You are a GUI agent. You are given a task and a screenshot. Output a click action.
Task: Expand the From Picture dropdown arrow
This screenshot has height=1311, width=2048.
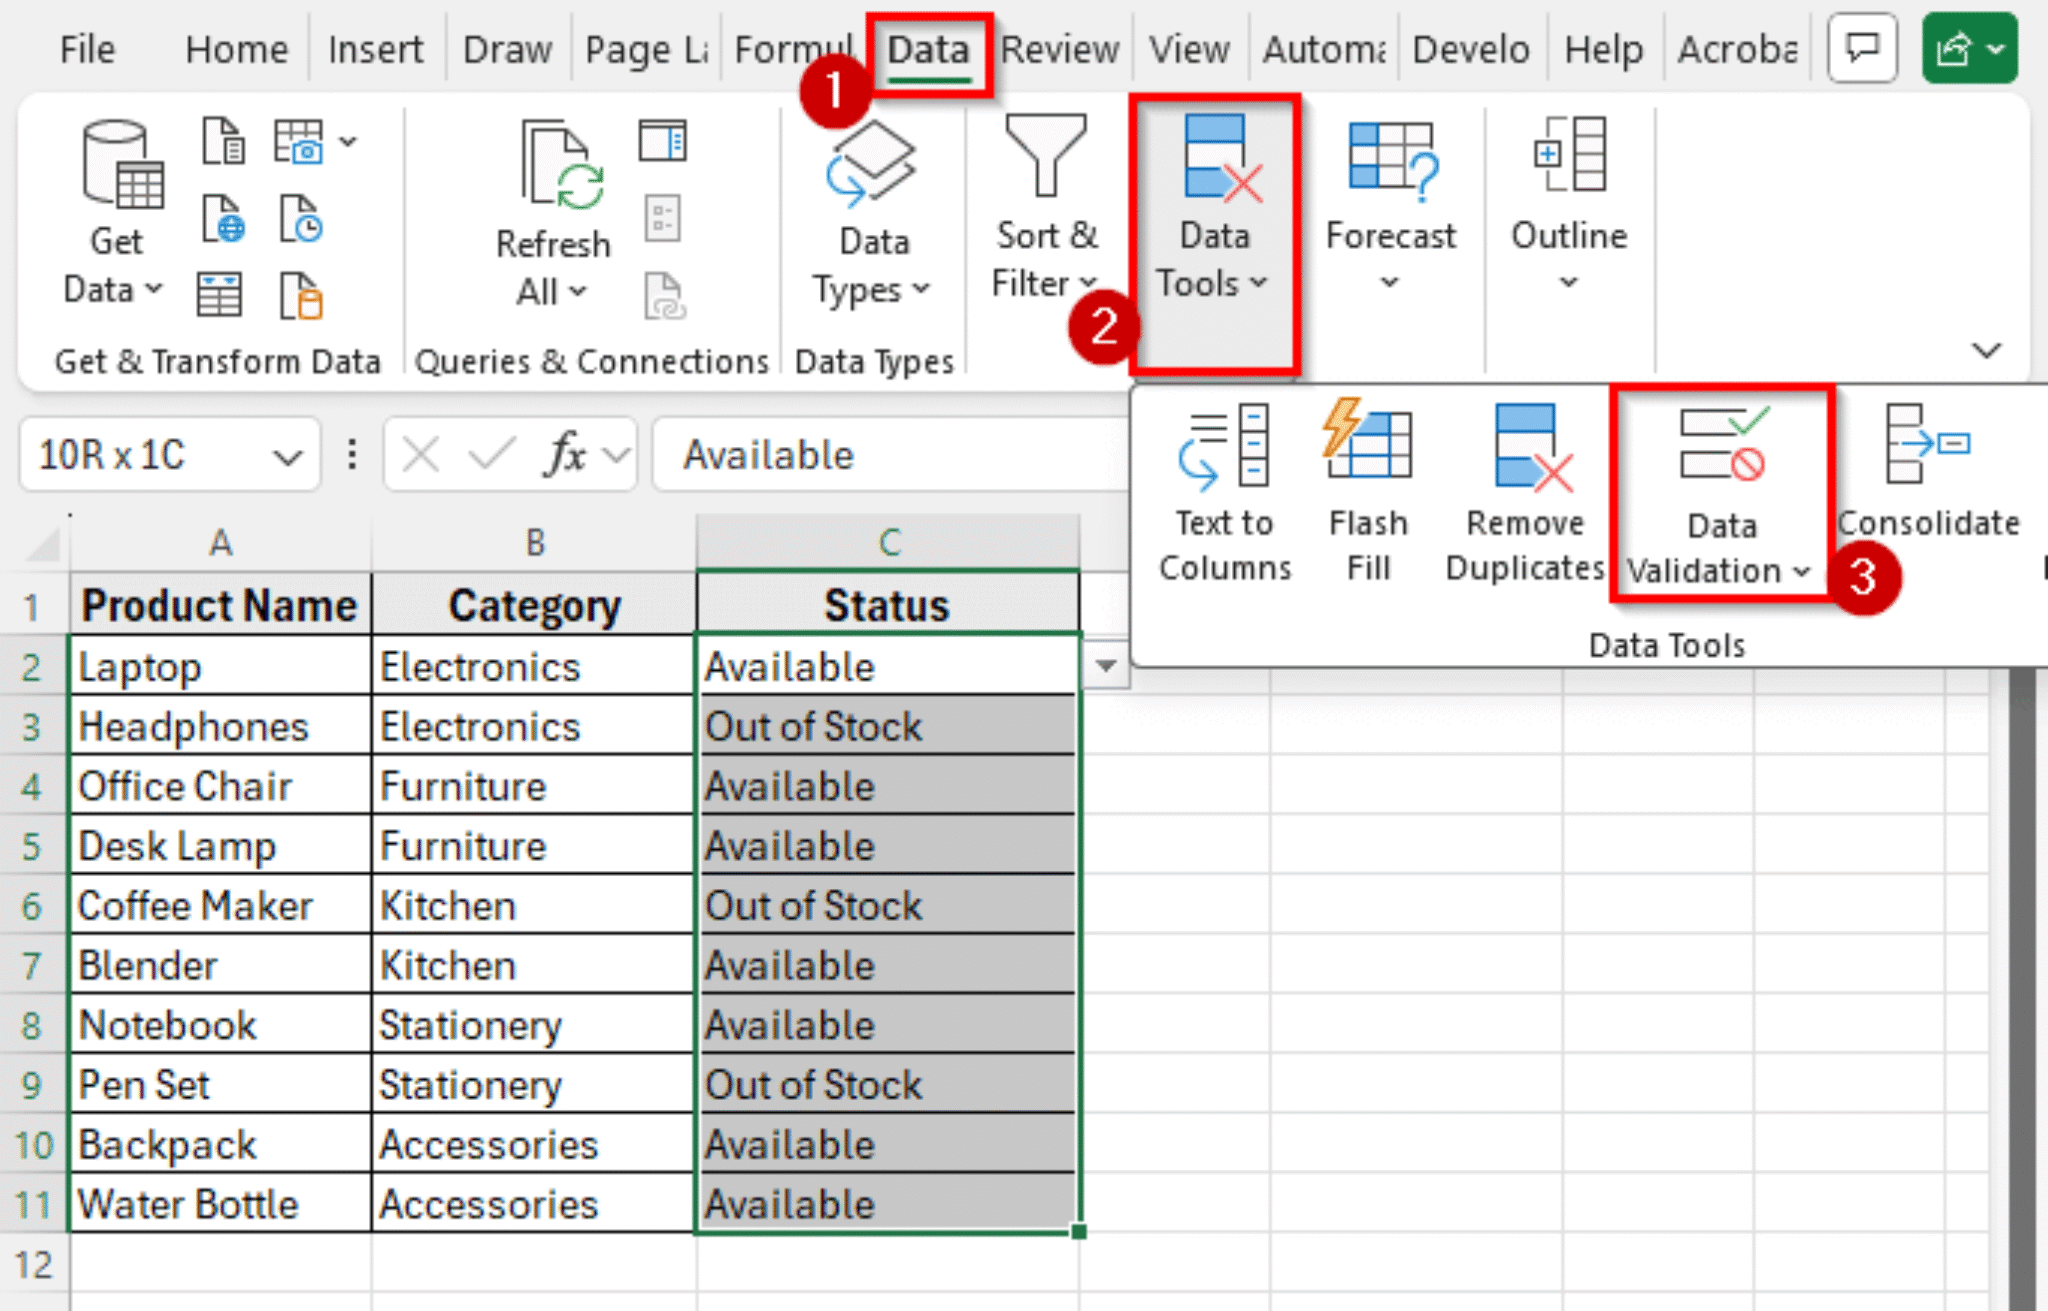348,141
